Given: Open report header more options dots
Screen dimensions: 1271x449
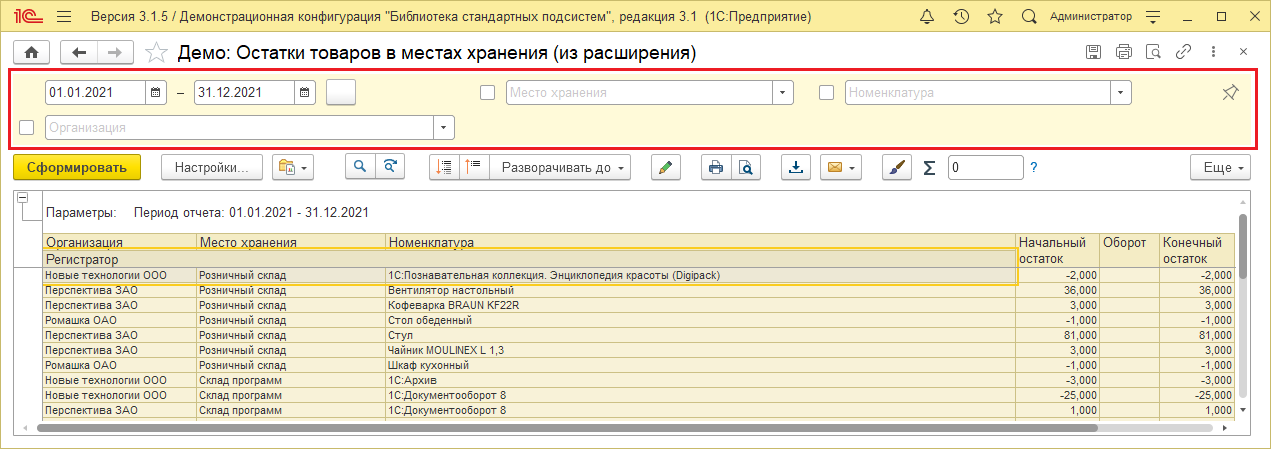Looking at the screenshot, I should point(1213,52).
